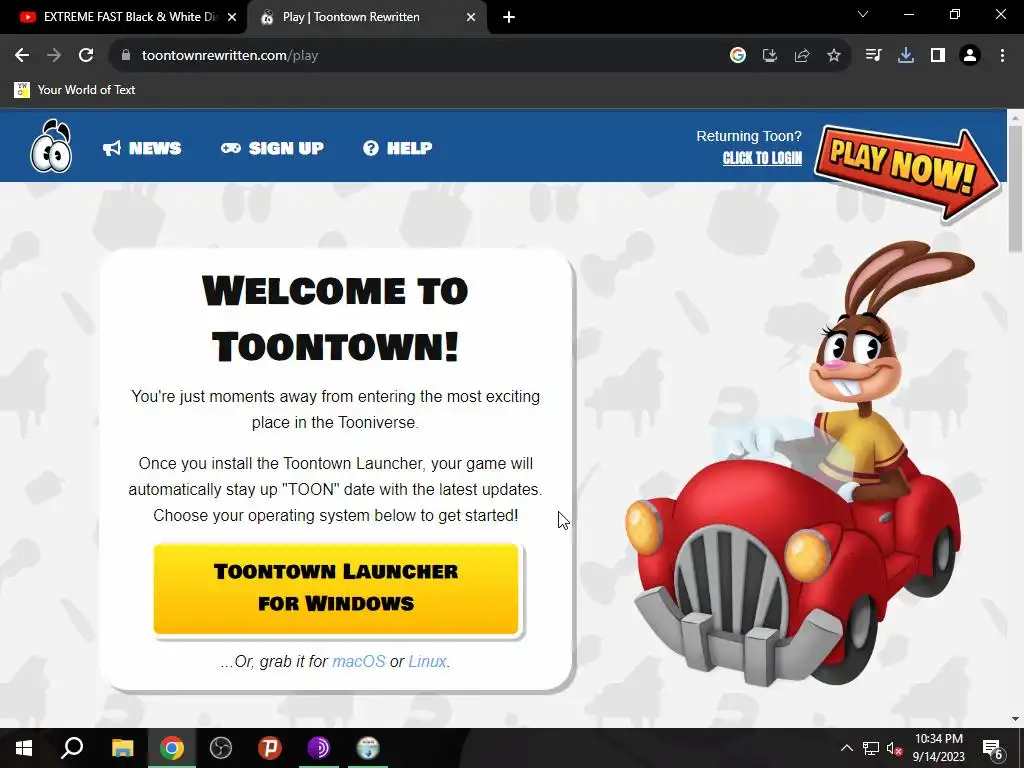Click the scrollbar down arrow
1024x768 pixels.
point(1015,719)
